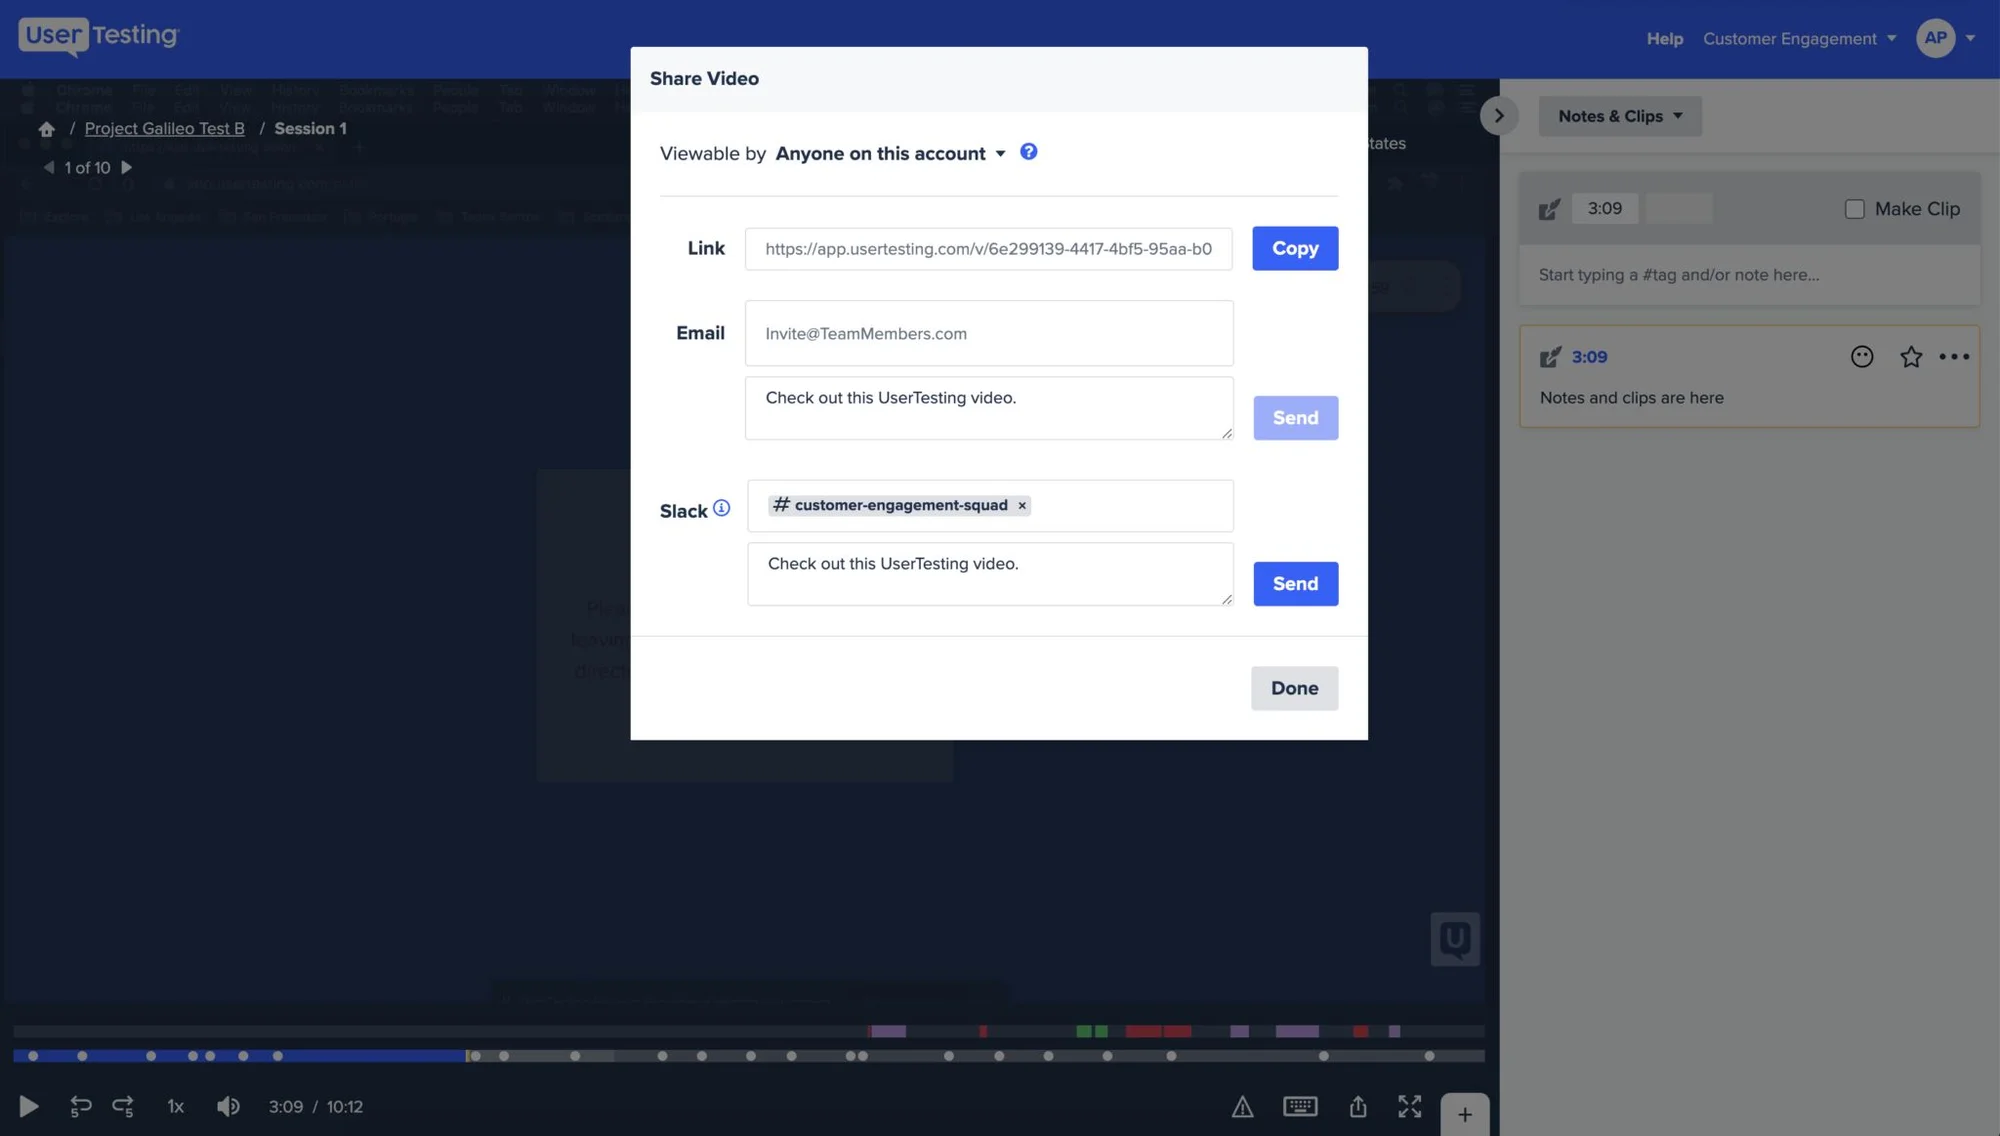Click the UserTesting watermark badge on video
The image size is (2000, 1136).
point(1455,939)
